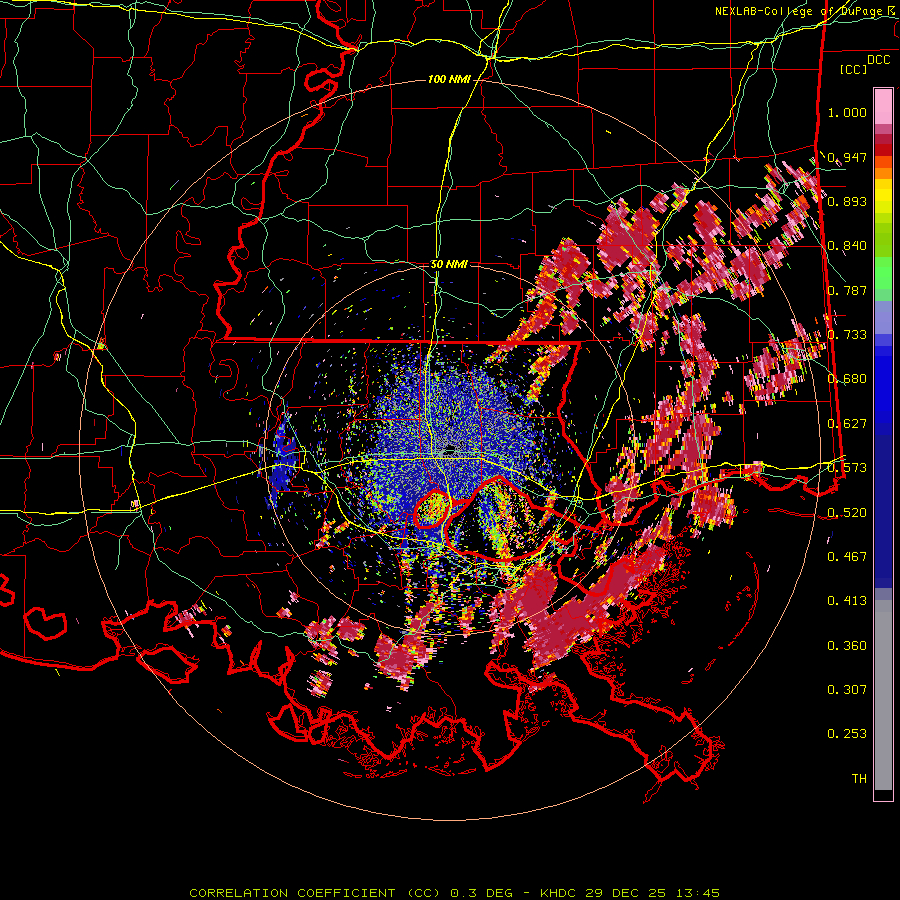This screenshot has width=900, height=900.
Task: Click the 1.000 value on the color scale
Action: point(847,112)
